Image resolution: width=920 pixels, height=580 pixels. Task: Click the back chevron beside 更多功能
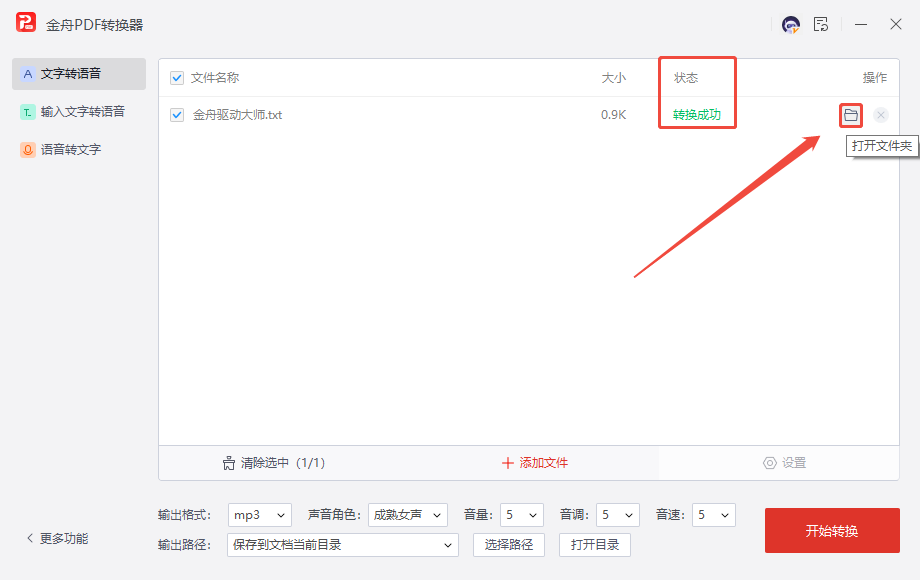click(30, 538)
